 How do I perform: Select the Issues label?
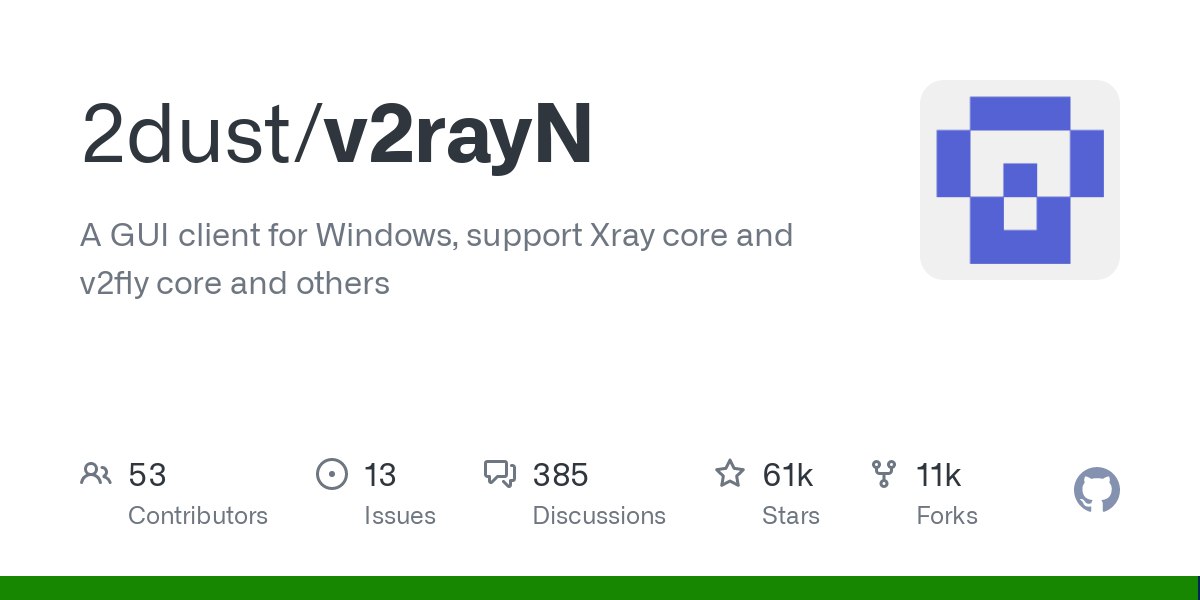click(400, 516)
